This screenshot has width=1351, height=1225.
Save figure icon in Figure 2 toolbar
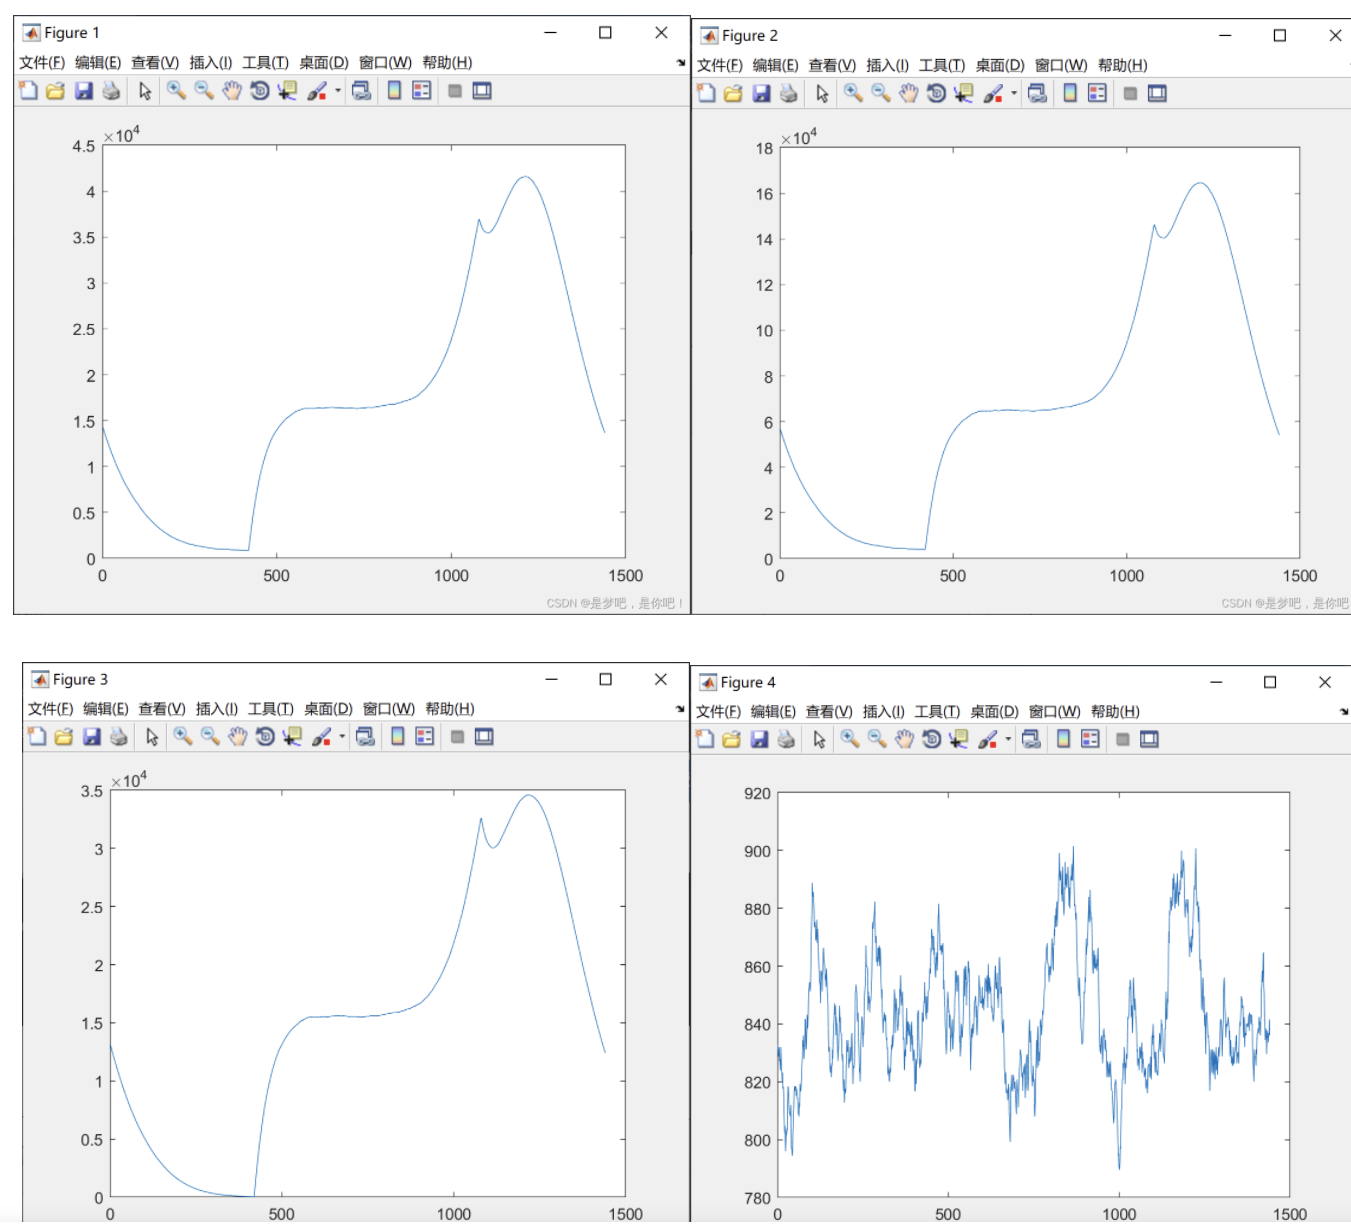(x=761, y=94)
